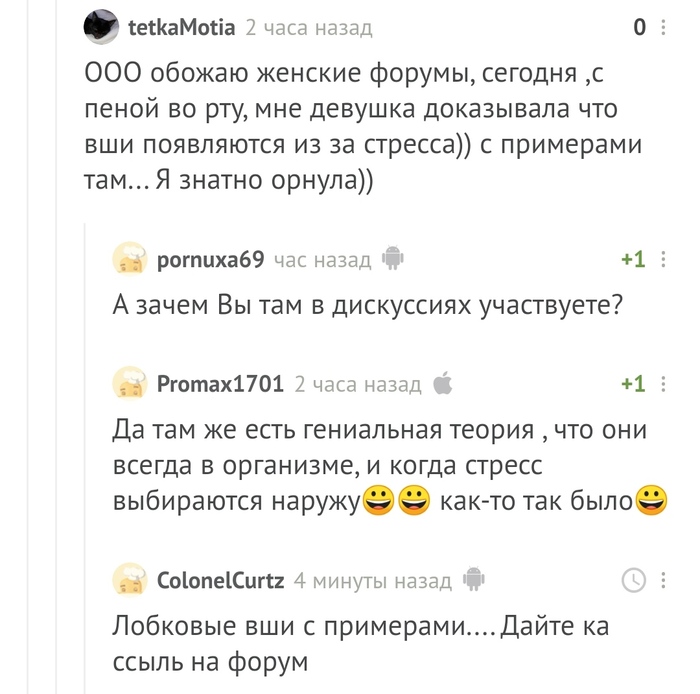
Task: Click the Android icon beside ColonelCurtz
Action: click(x=474, y=580)
